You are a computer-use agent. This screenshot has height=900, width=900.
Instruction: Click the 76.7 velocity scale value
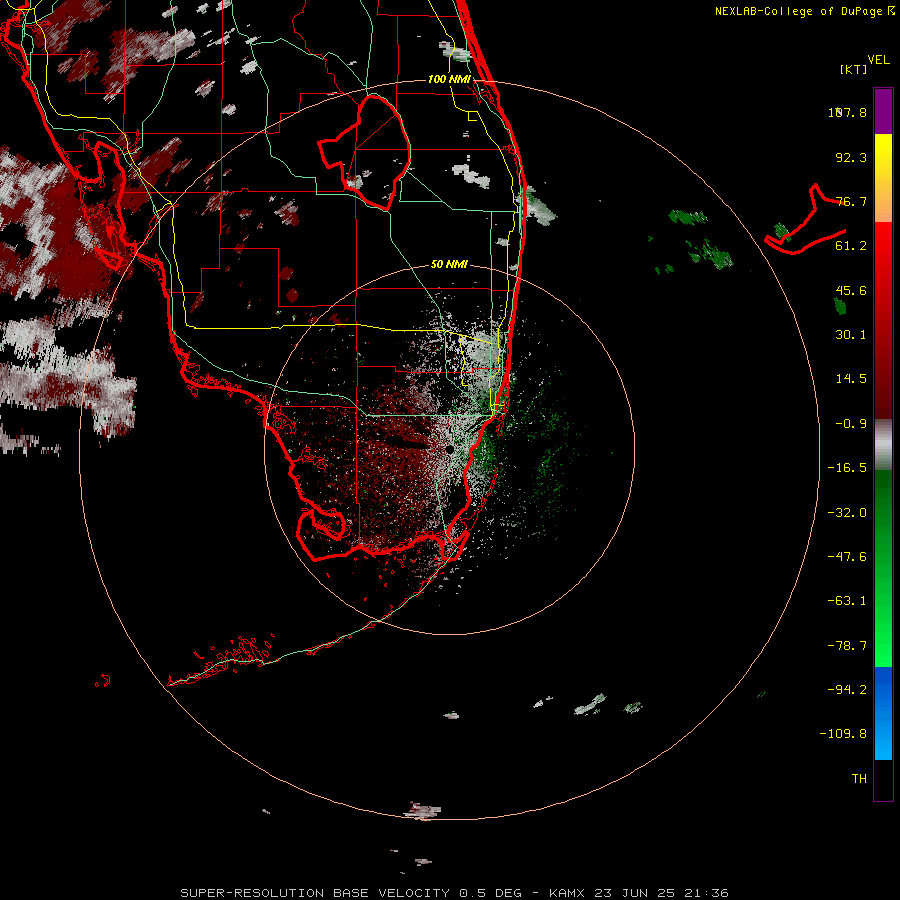point(851,201)
